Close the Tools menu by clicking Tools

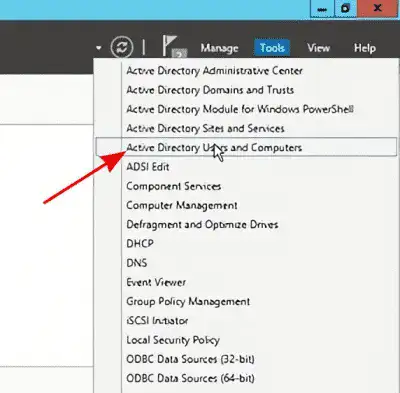pos(272,48)
